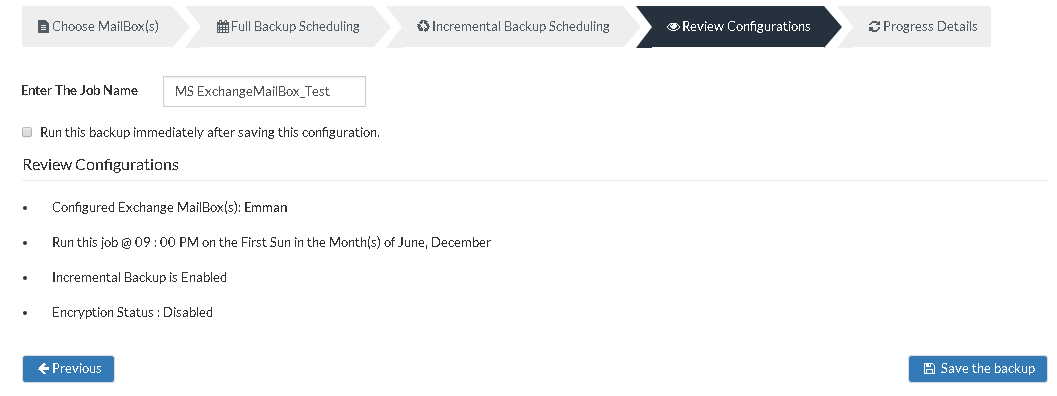Click the document icon in Choose MailBox(s) step
The width and height of the screenshot is (1057, 396).
coord(43,27)
